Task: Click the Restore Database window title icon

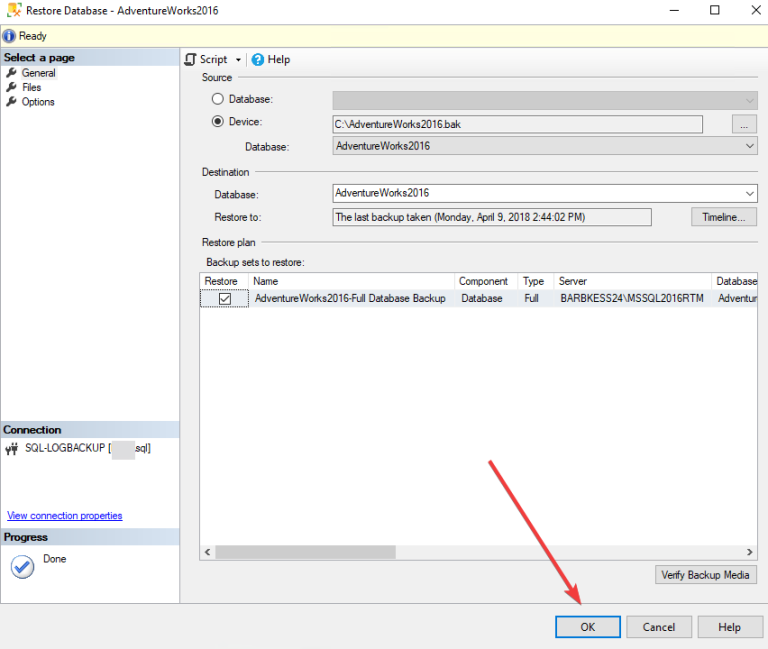Action: click(14, 10)
